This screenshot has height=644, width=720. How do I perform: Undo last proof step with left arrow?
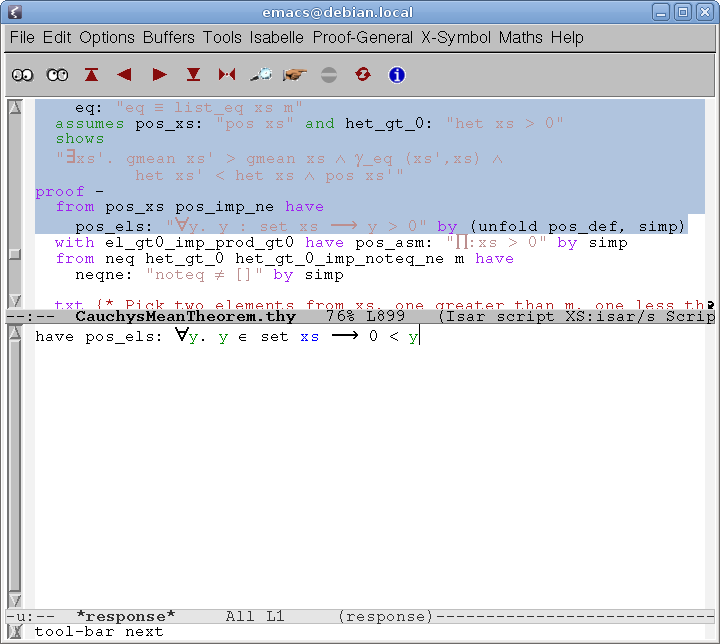[125, 75]
